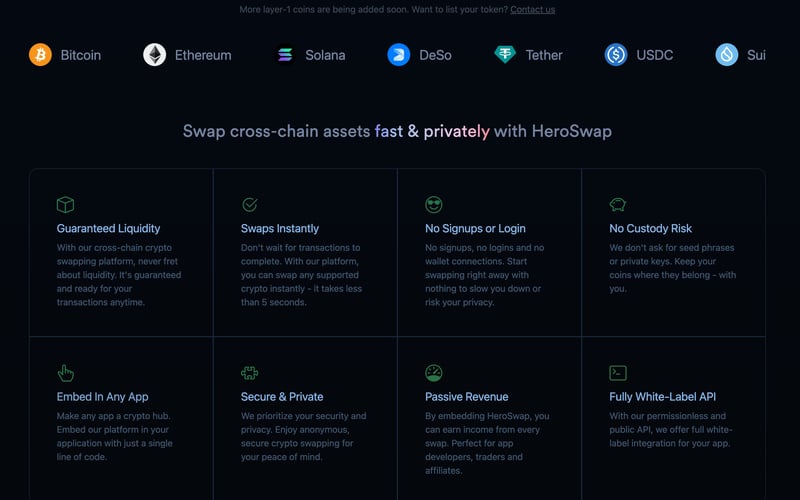Click the description starting 'With our permissionless'

671,430
